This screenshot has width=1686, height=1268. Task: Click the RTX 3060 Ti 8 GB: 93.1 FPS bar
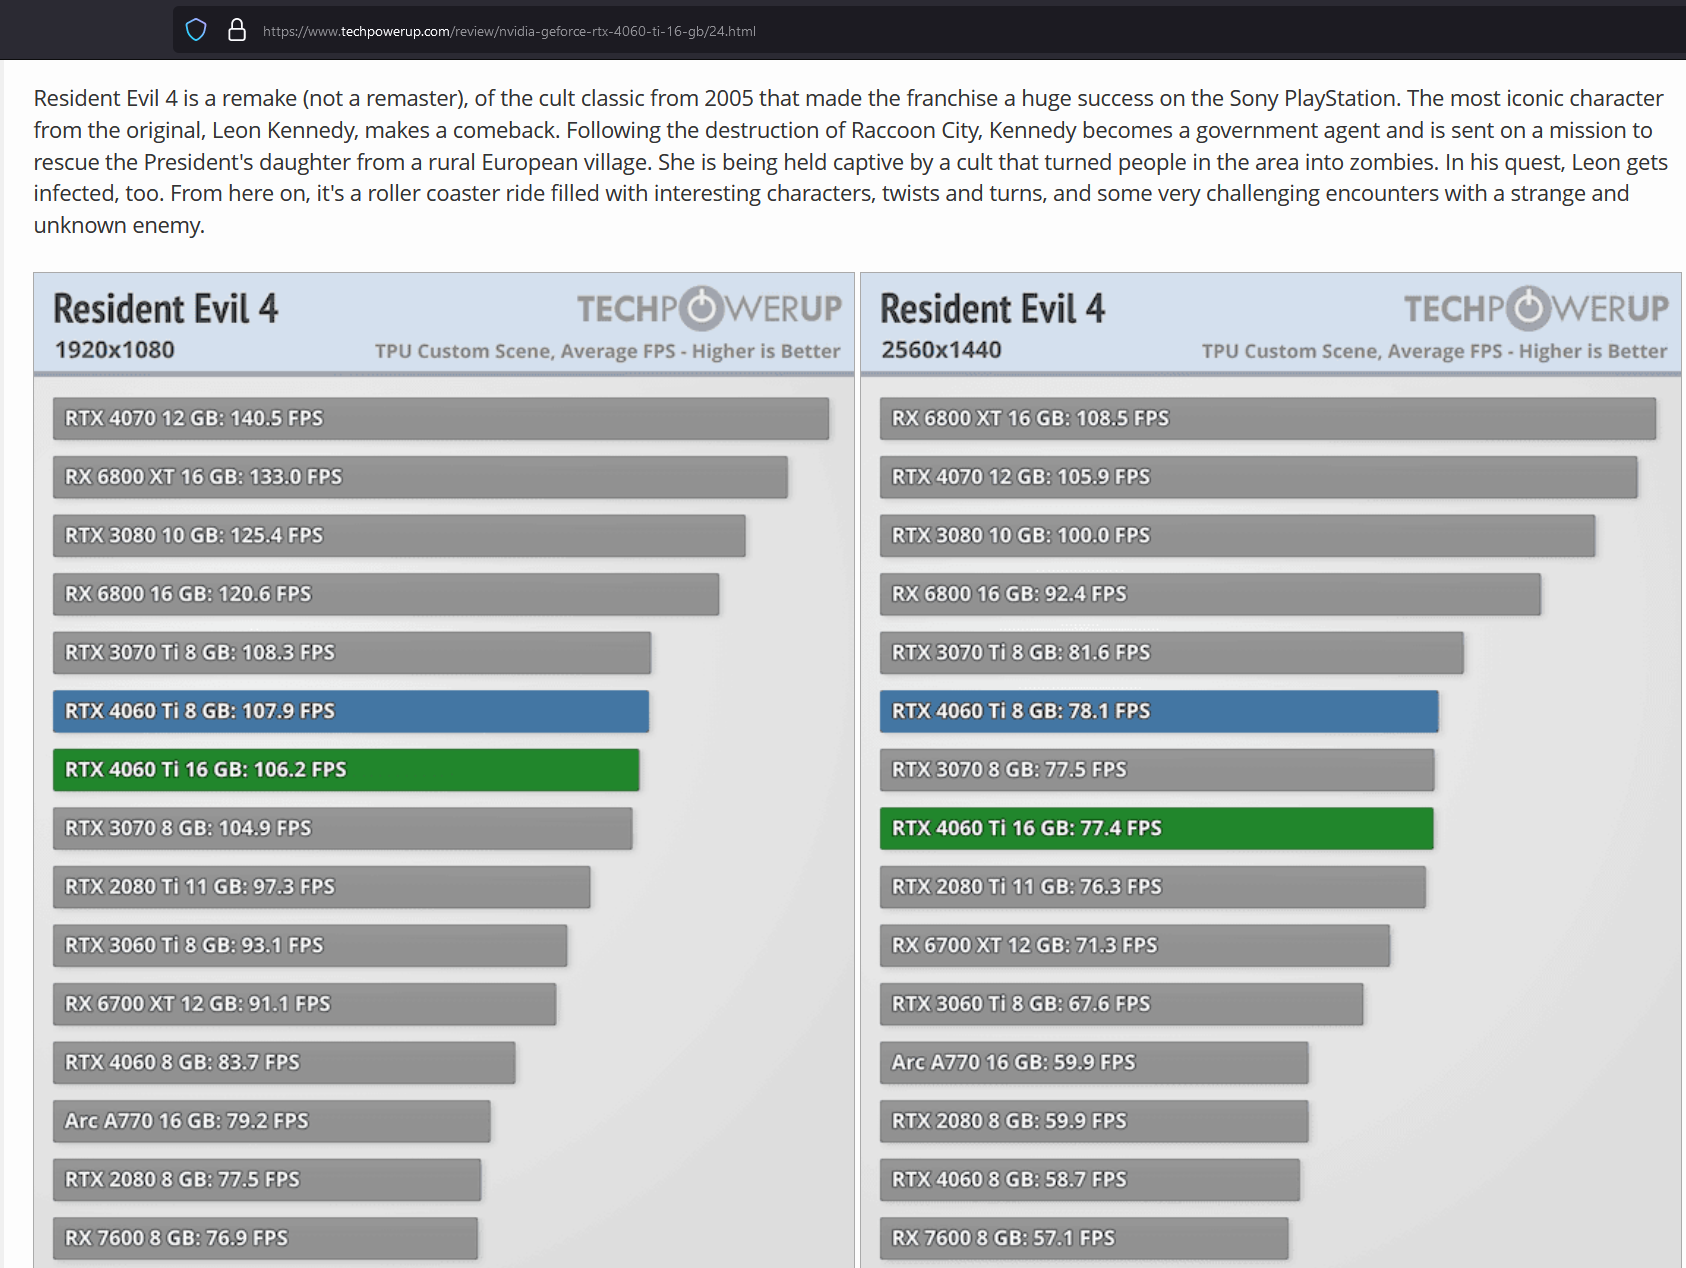click(x=310, y=945)
